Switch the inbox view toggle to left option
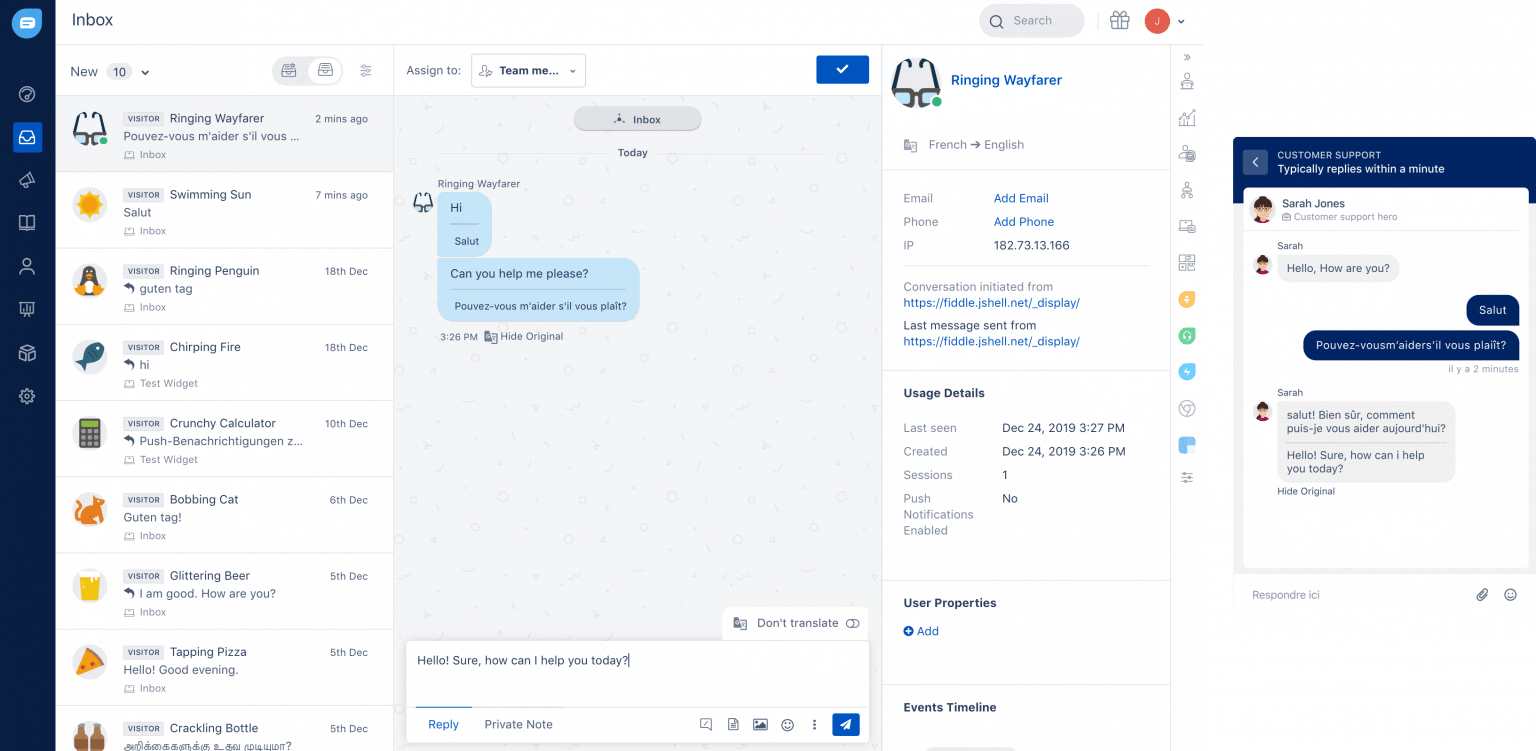This screenshot has height=751, width=1536. 289,71
